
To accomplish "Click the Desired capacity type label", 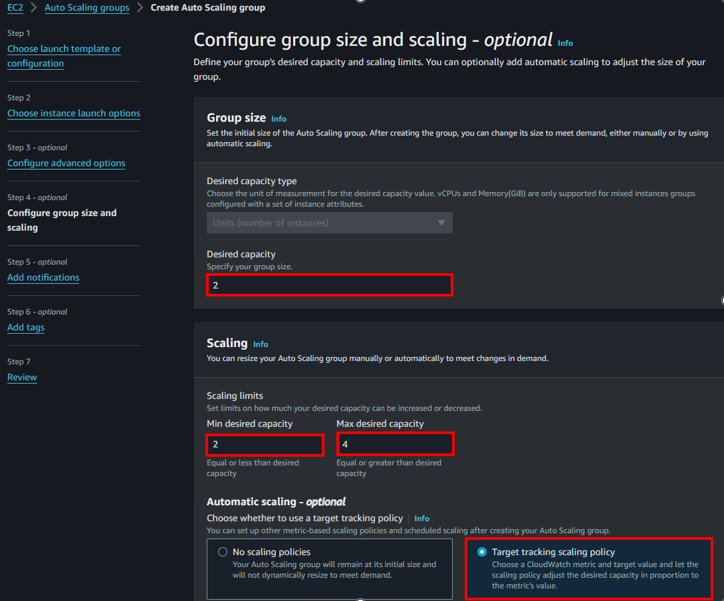I will coord(252,181).
